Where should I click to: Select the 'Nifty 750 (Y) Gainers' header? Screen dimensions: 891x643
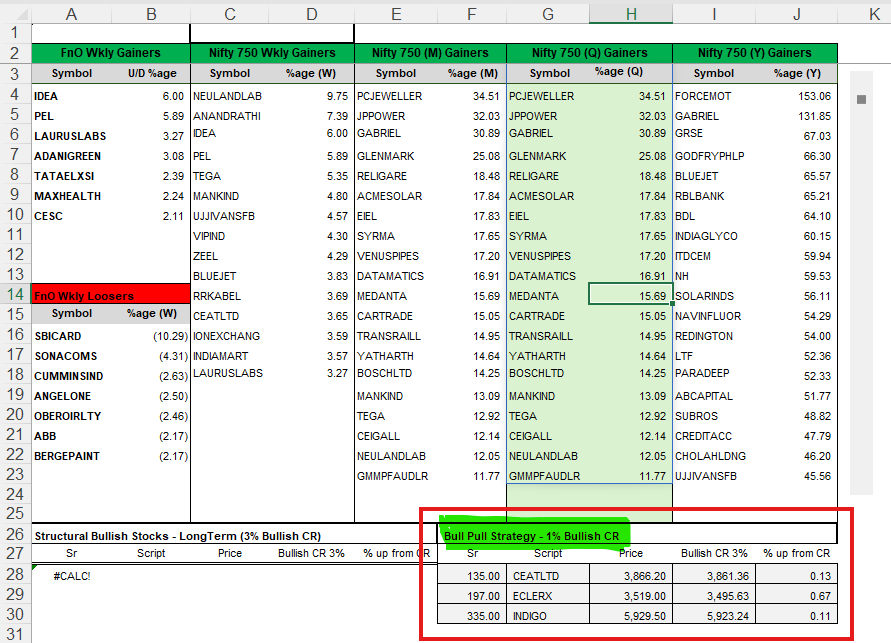point(755,53)
